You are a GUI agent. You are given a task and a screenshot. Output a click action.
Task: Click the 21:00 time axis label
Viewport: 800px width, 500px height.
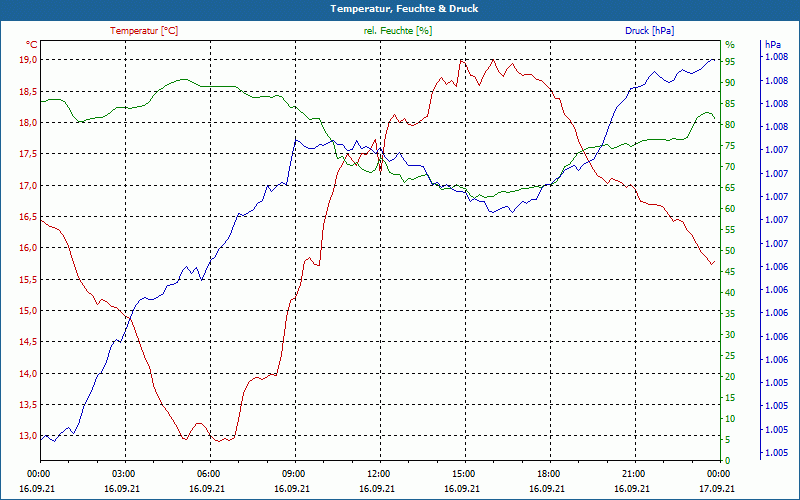click(x=633, y=474)
